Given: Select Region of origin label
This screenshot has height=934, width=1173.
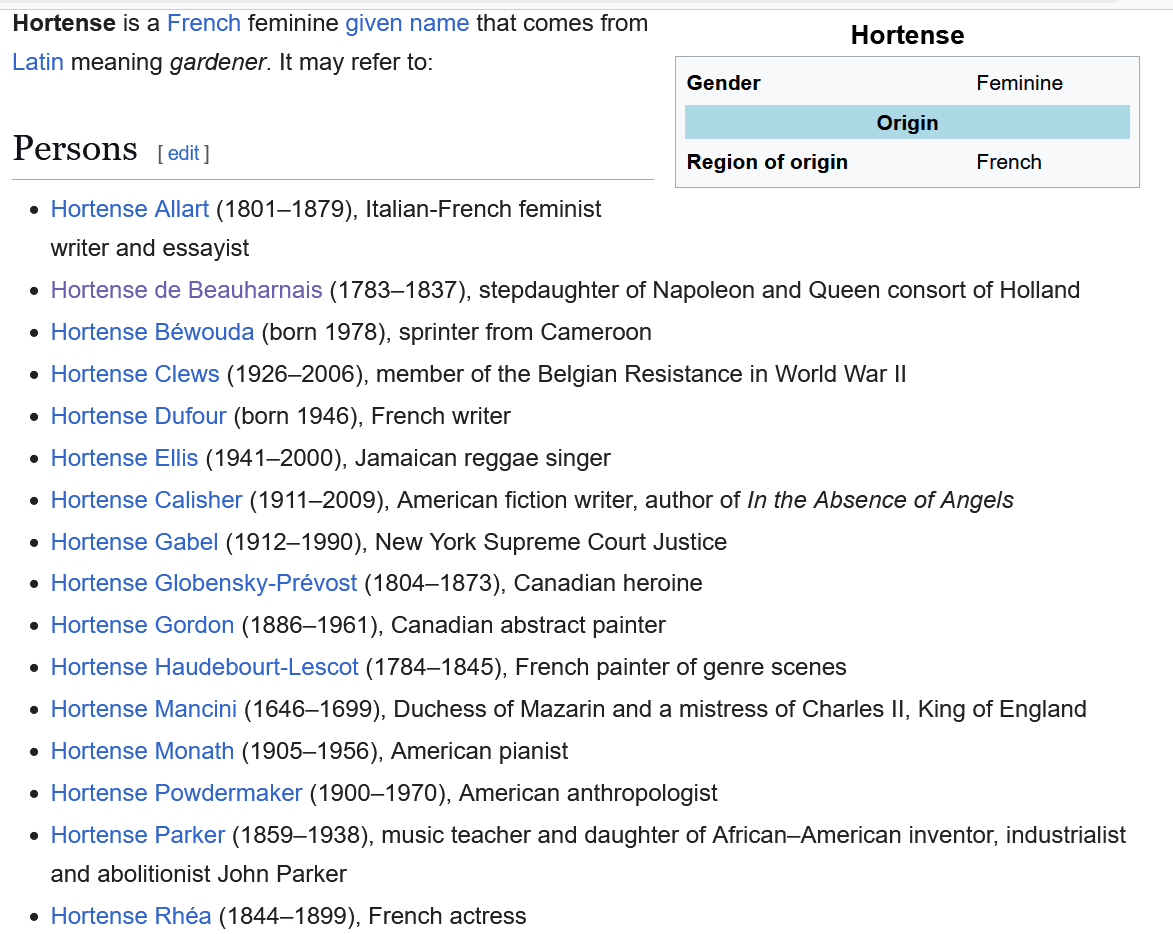Looking at the screenshot, I should 768,162.
